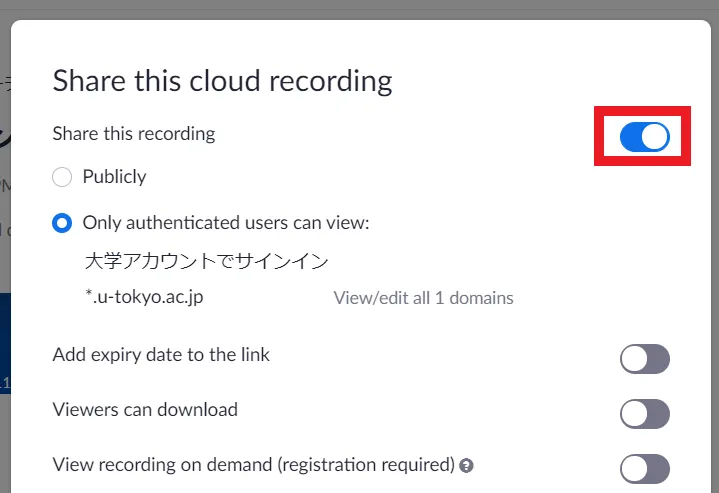Click the "Viewers can download" label text
The height and width of the screenshot is (493, 719).
point(144,409)
